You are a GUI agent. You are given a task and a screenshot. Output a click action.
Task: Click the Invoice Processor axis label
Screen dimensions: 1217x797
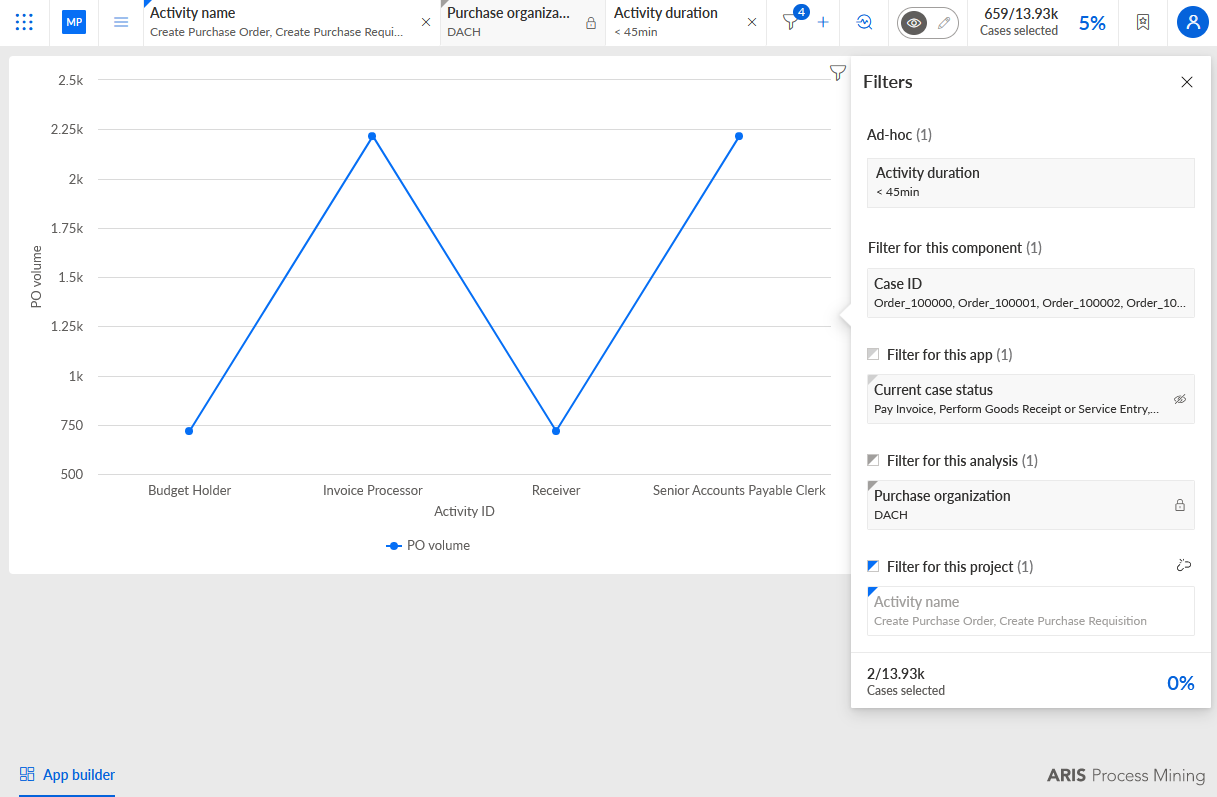click(373, 490)
